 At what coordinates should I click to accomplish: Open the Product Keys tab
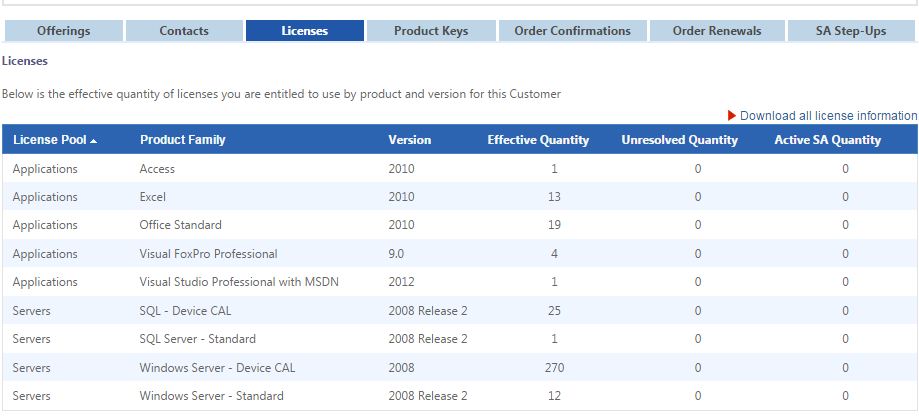pyautogui.click(x=431, y=31)
